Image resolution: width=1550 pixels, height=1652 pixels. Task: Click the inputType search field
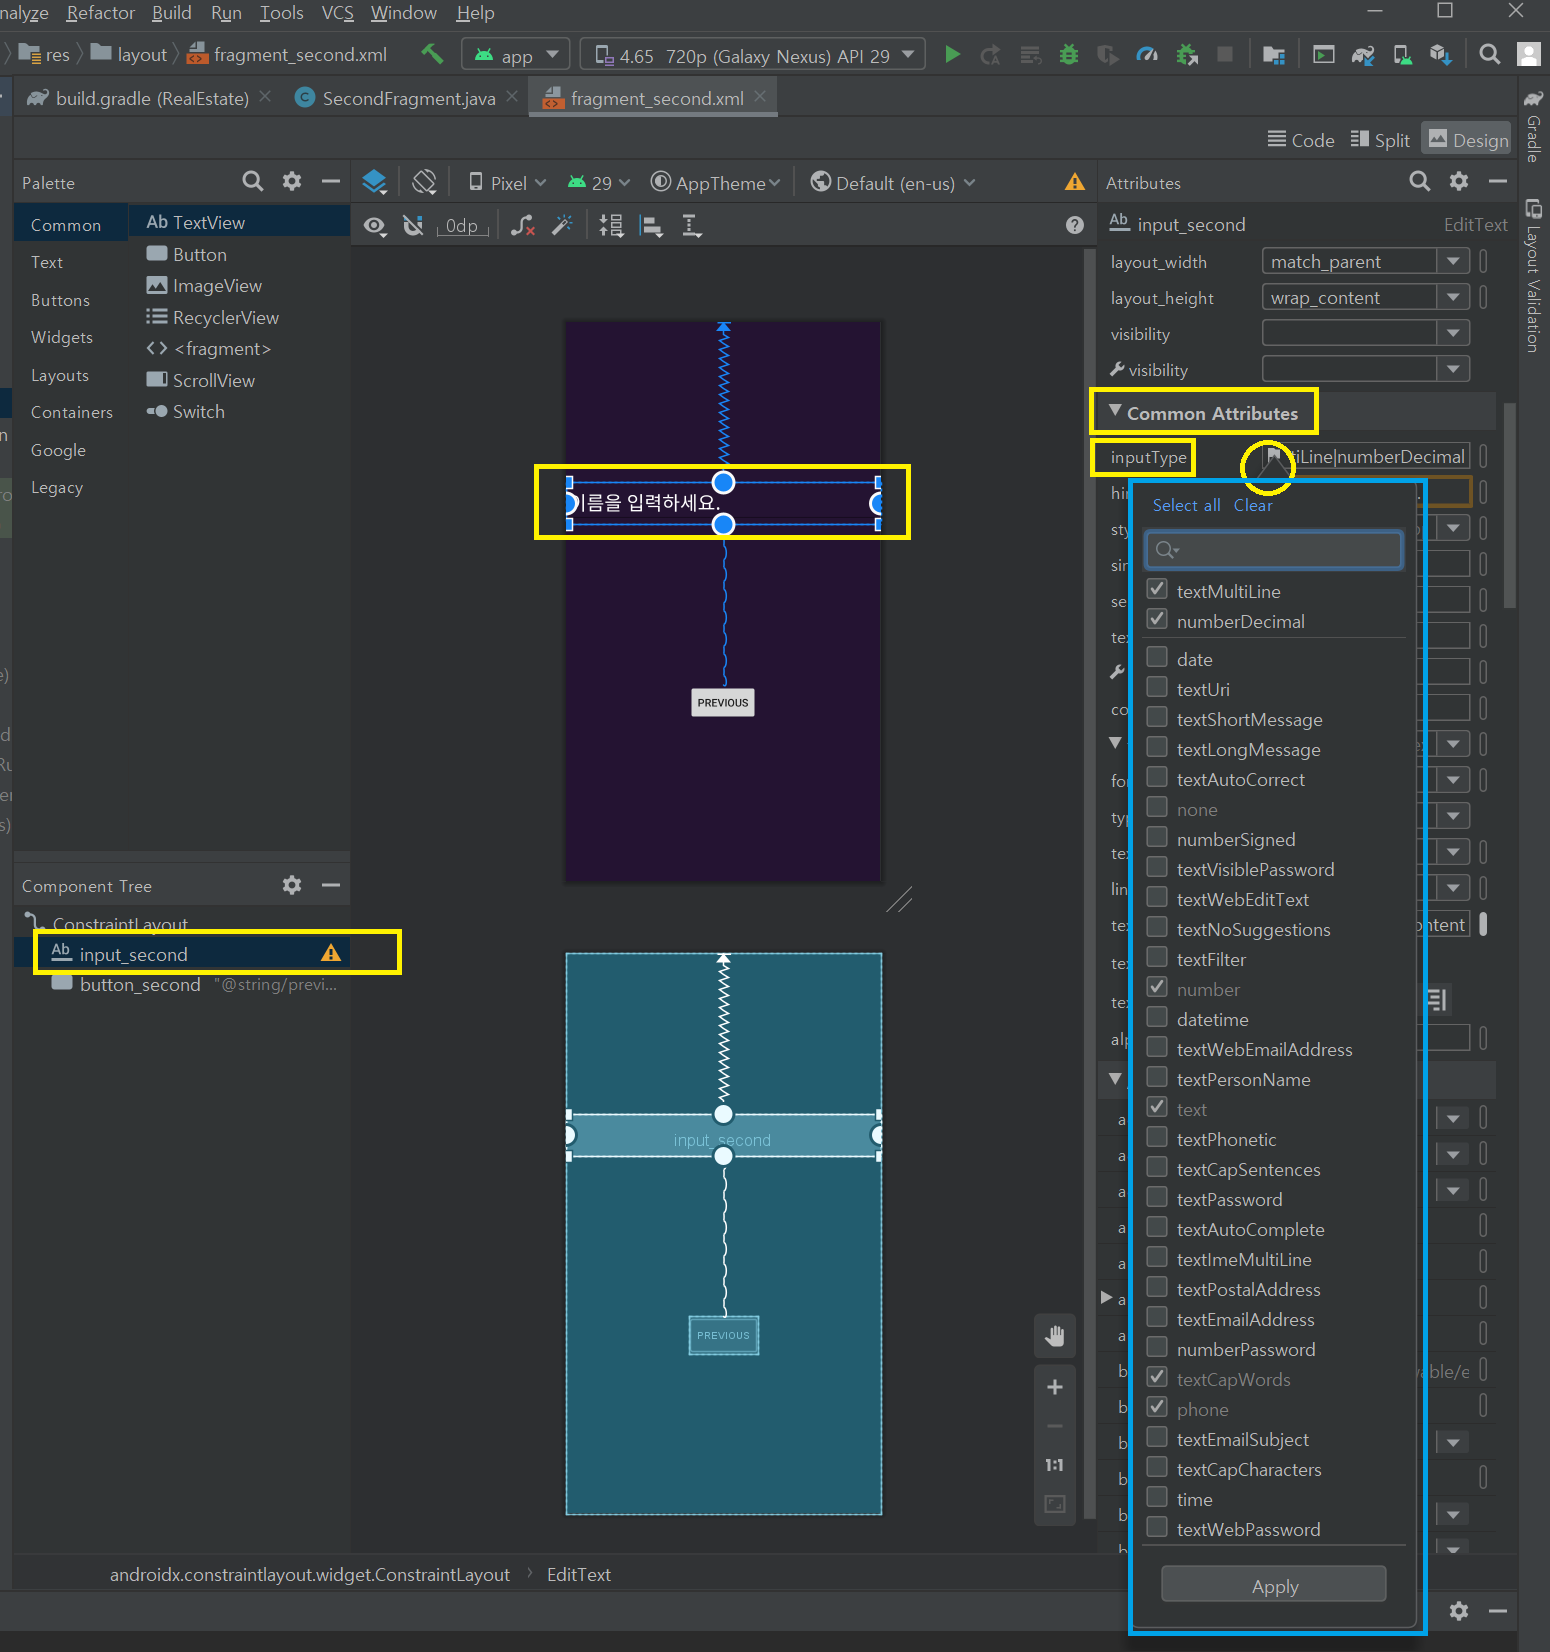pos(1273,550)
